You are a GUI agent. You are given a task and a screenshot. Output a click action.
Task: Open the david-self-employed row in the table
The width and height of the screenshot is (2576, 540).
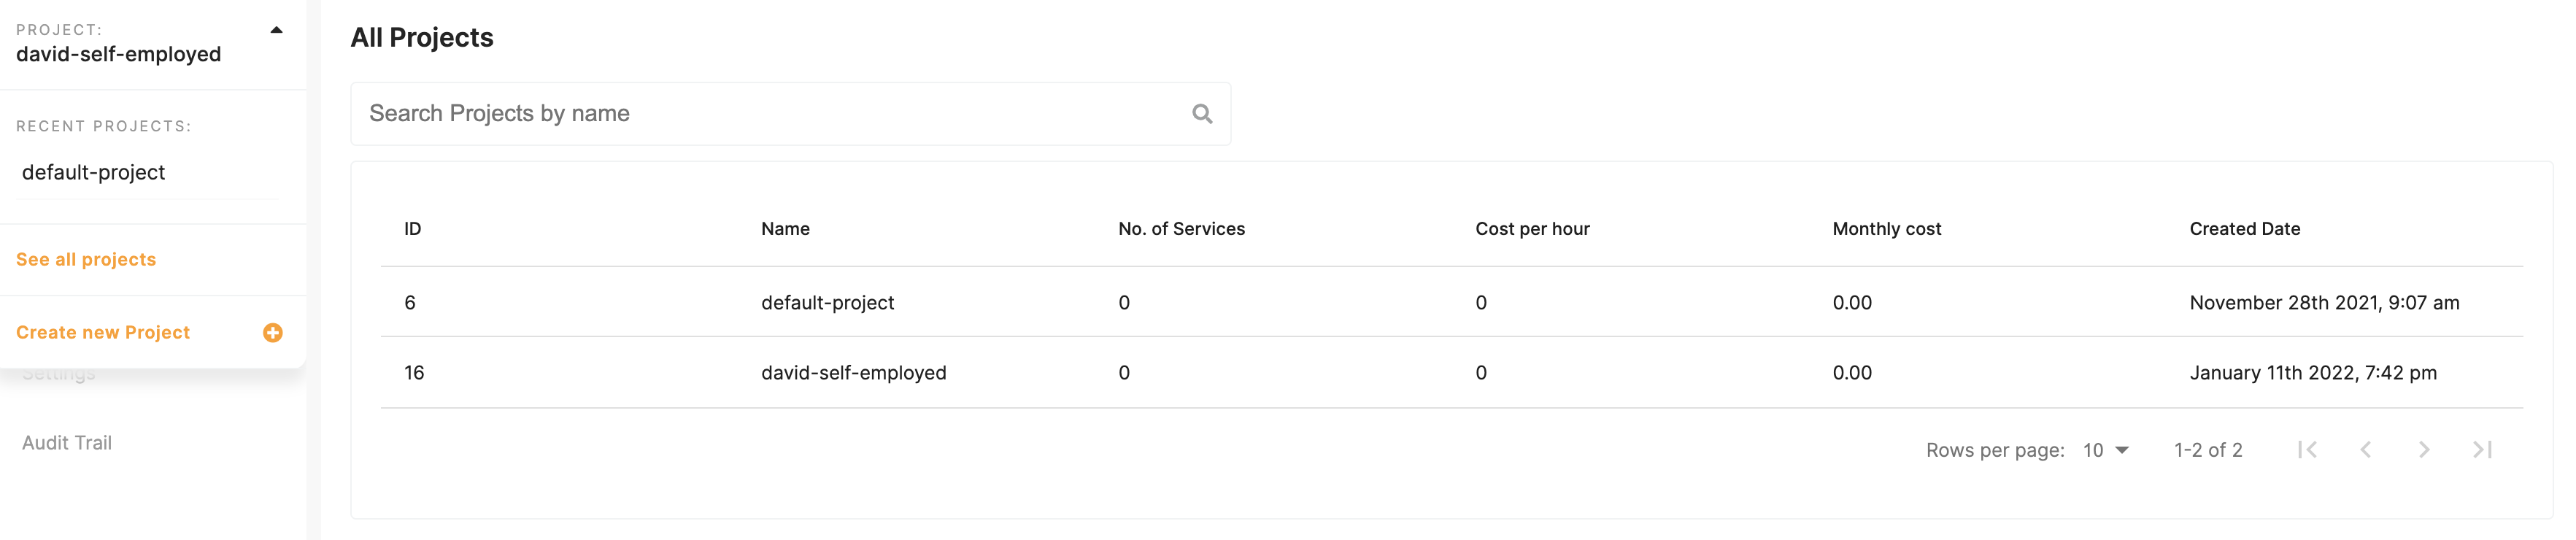click(853, 373)
